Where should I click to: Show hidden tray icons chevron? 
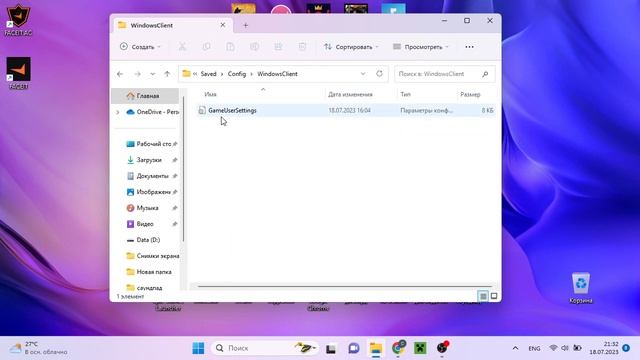[x=515, y=348]
